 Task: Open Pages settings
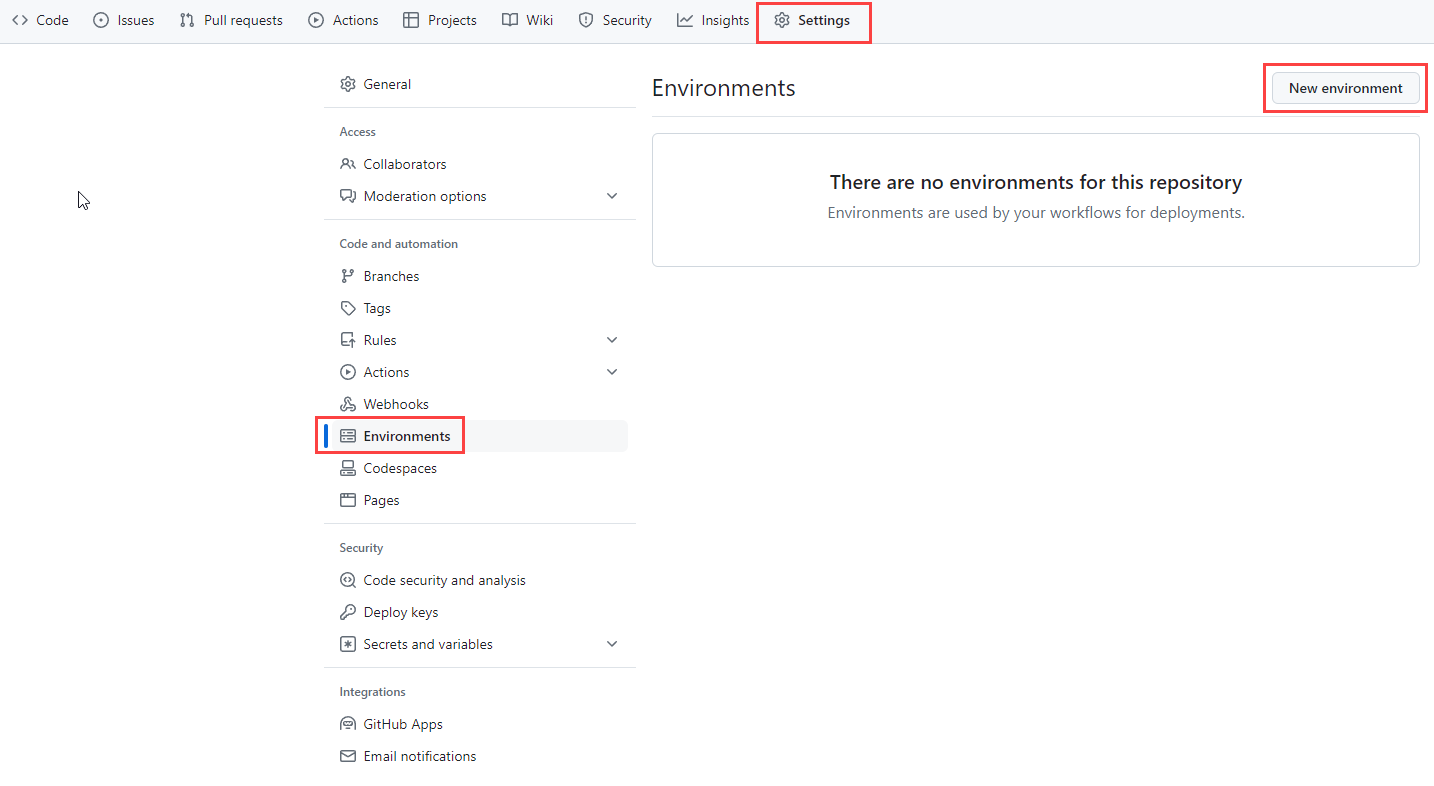[476, 500]
